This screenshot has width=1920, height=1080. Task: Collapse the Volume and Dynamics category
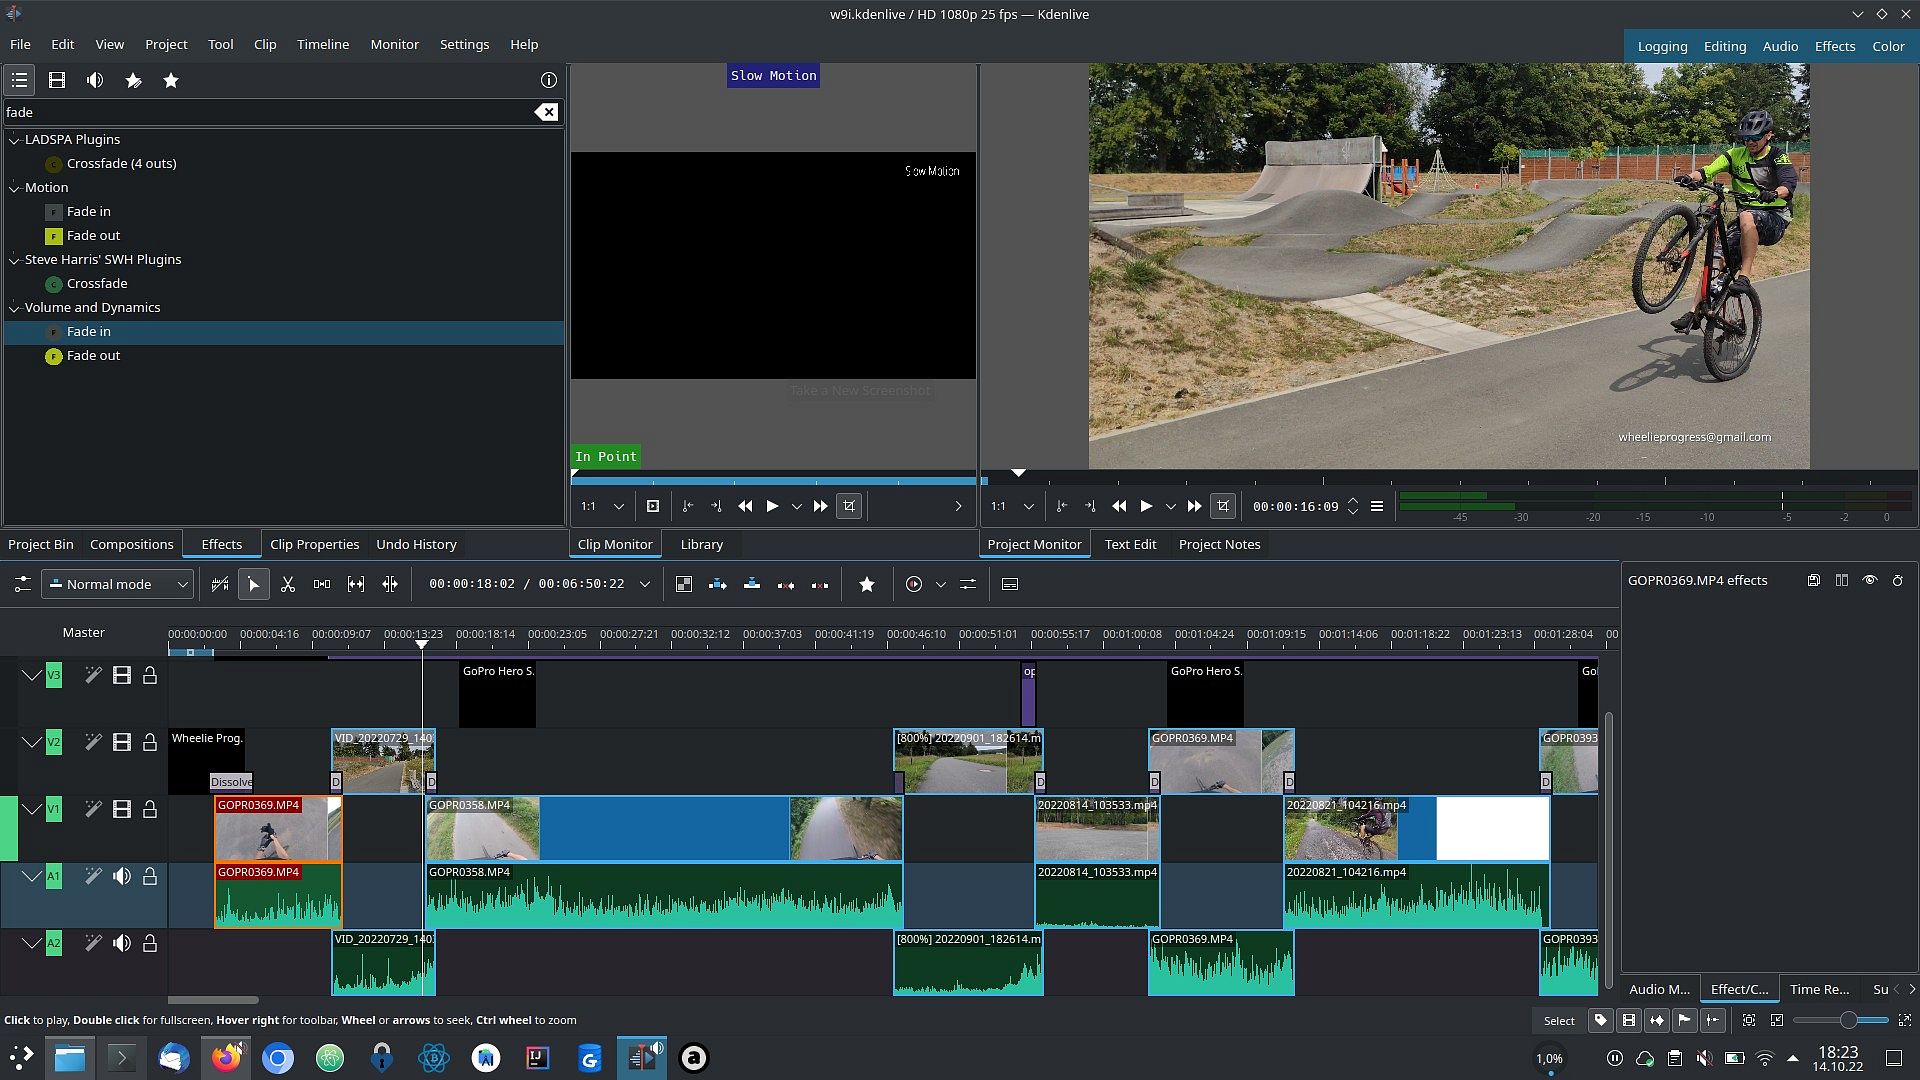click(x=15, y=308)
